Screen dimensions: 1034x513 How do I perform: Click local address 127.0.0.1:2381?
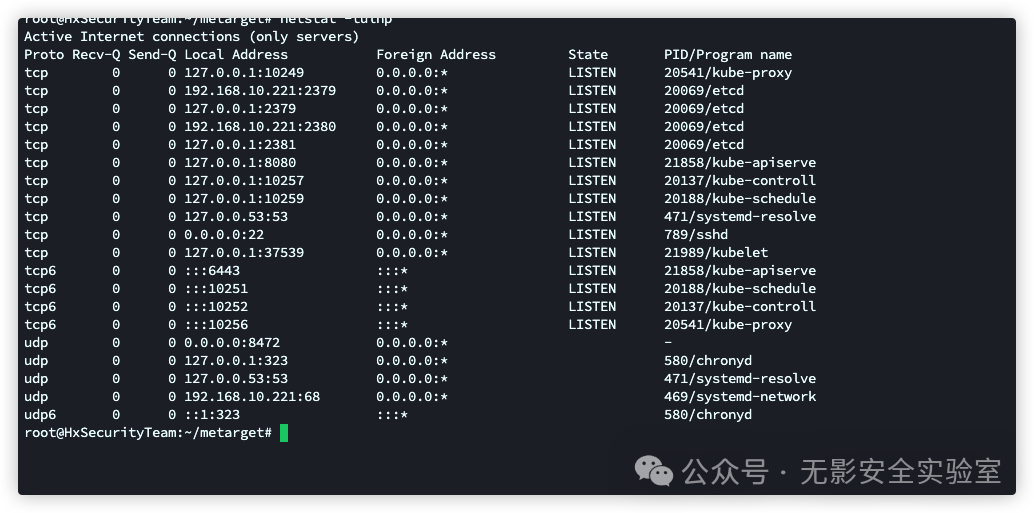pyautogui.click(x=240, y=144)
